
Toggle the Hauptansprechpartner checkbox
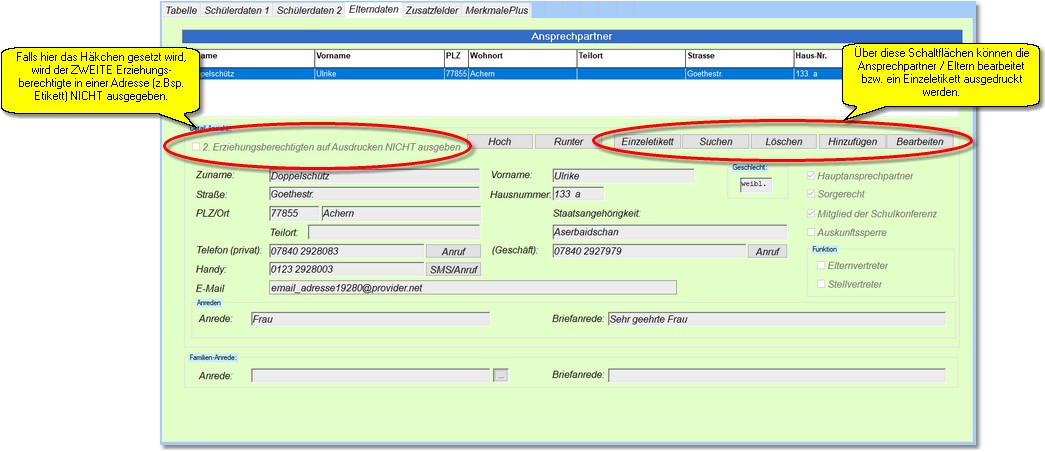tap(811, 176)
